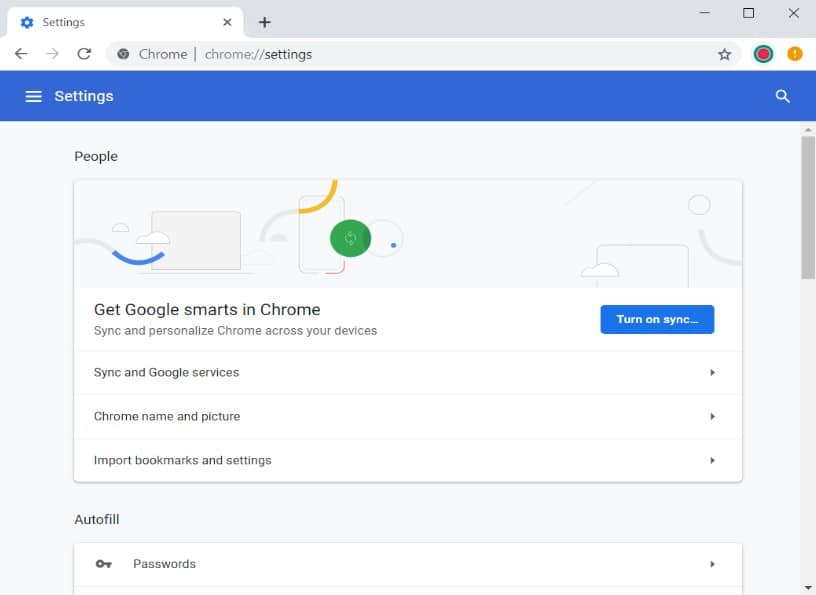The image size is (816, 595).
Task: Expand Chrome name and picture arrow
Action: [x=712, y=416]
